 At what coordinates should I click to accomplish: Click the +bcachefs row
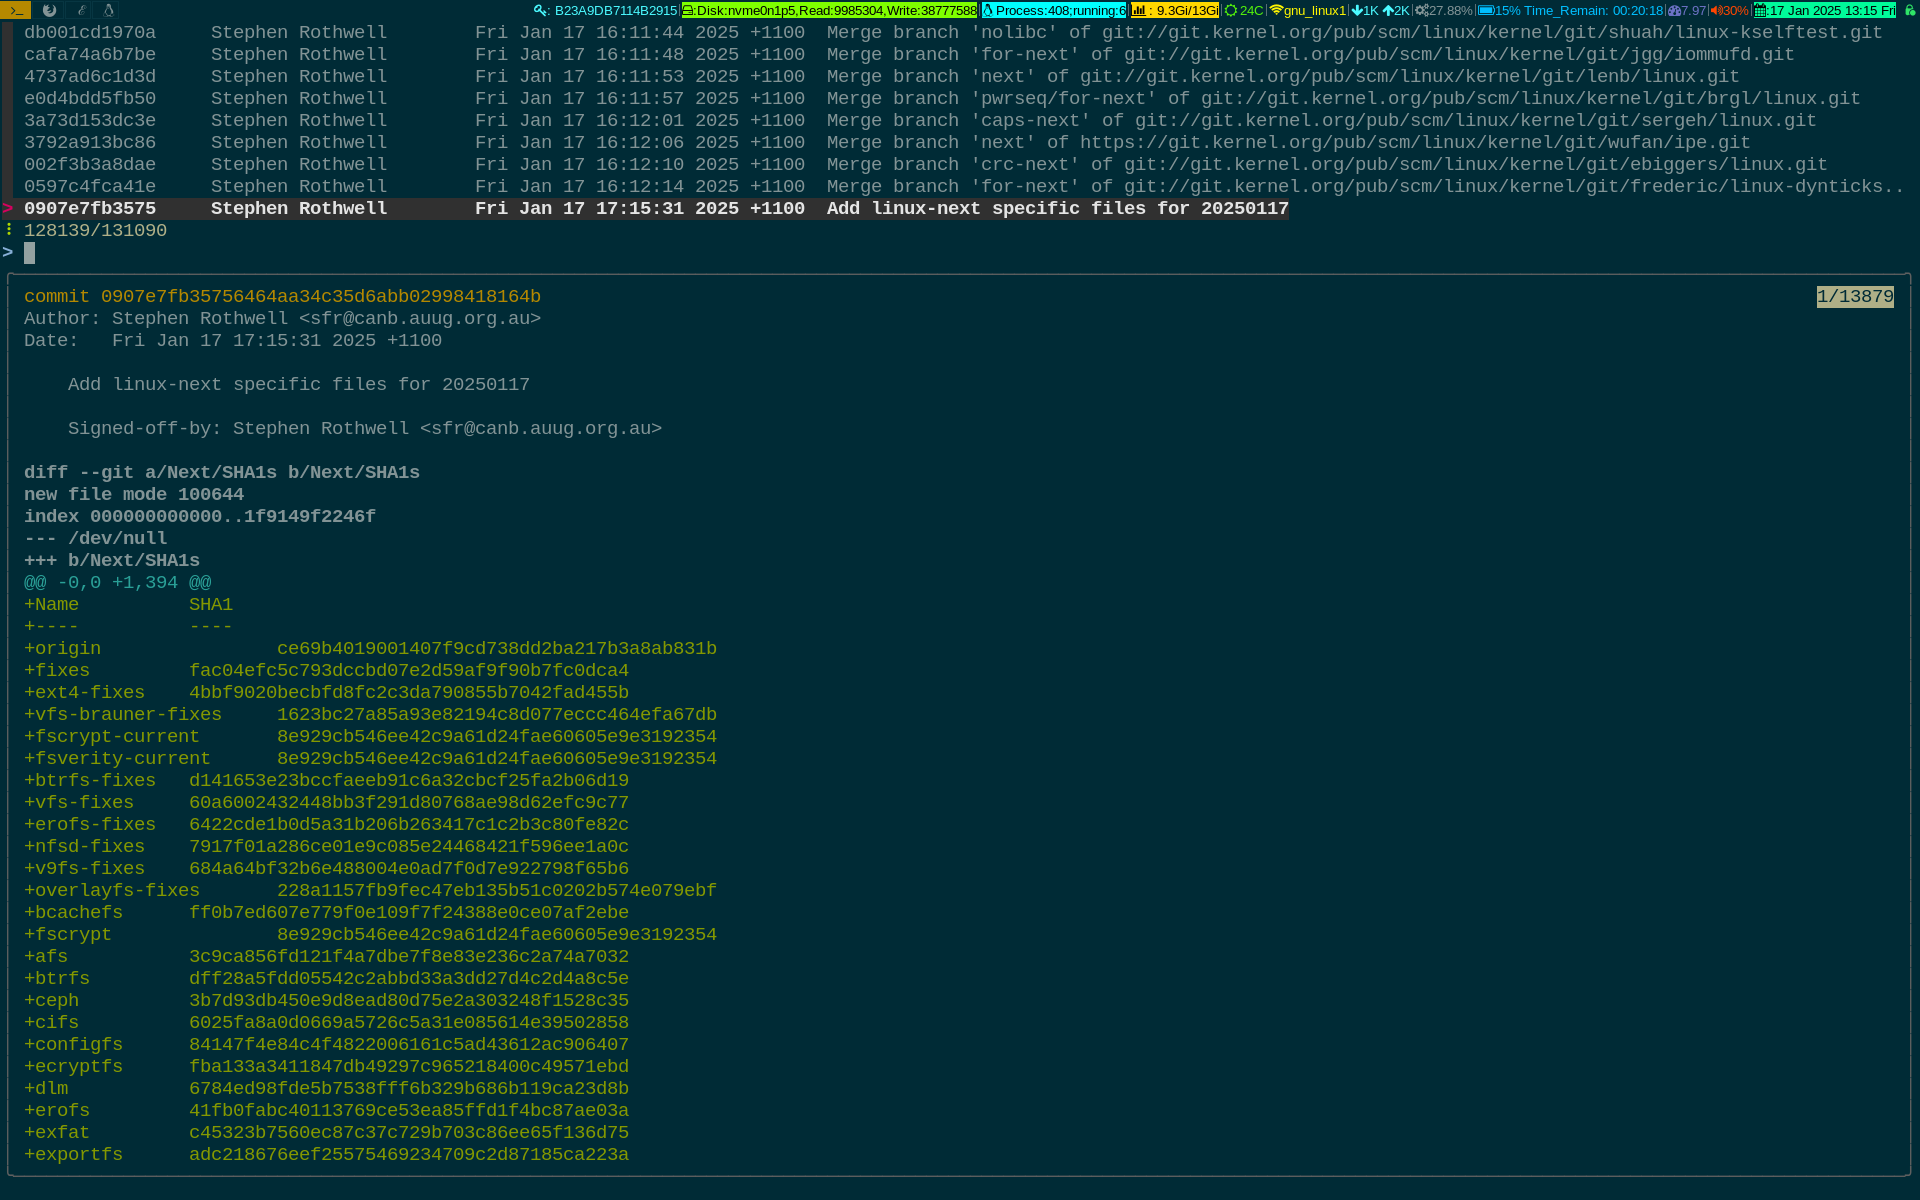coord(326,912)
